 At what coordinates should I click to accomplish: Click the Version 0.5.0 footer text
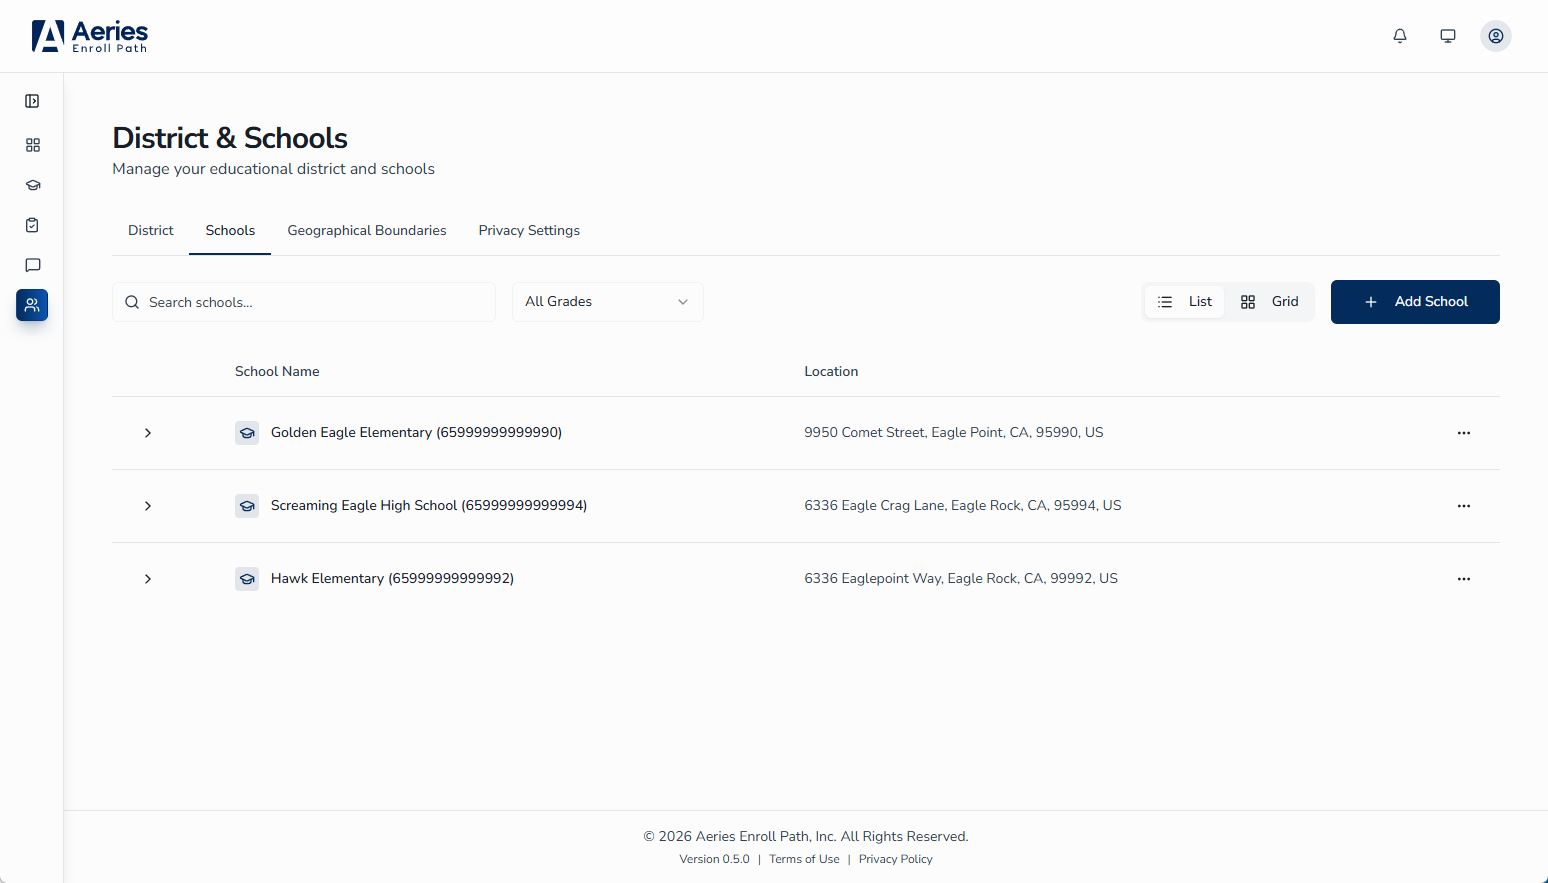point(714,859)
